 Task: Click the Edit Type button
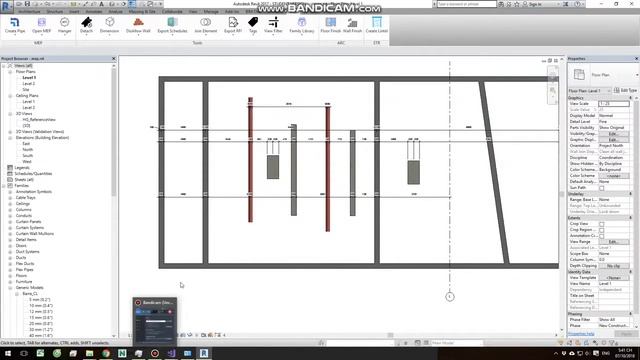[x=625, y=91]
